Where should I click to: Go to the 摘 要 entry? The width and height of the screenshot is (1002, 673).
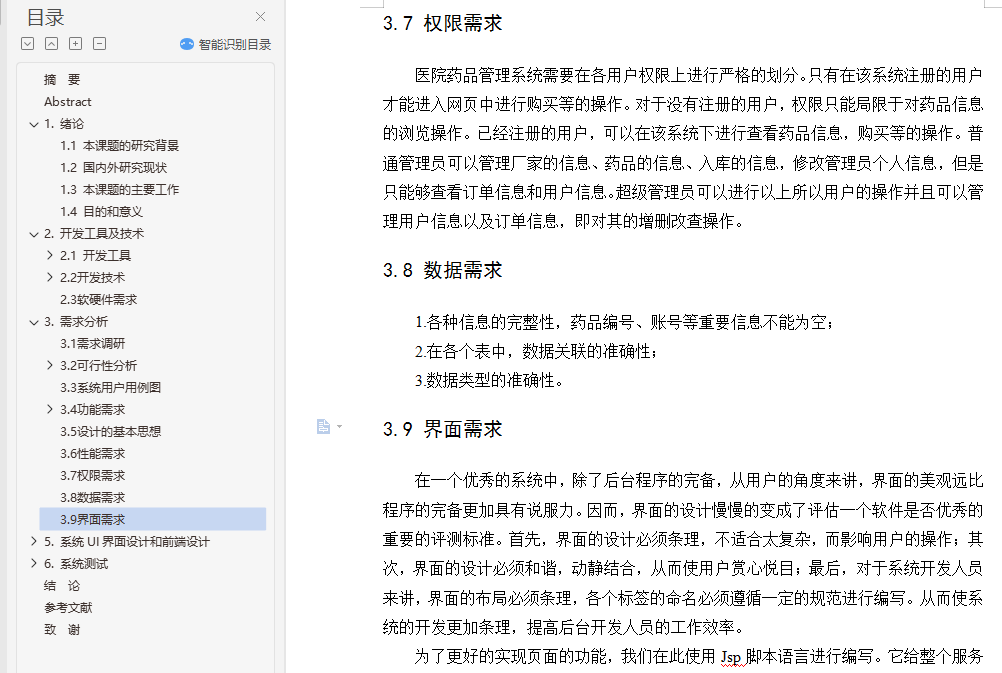pos(62,80)
